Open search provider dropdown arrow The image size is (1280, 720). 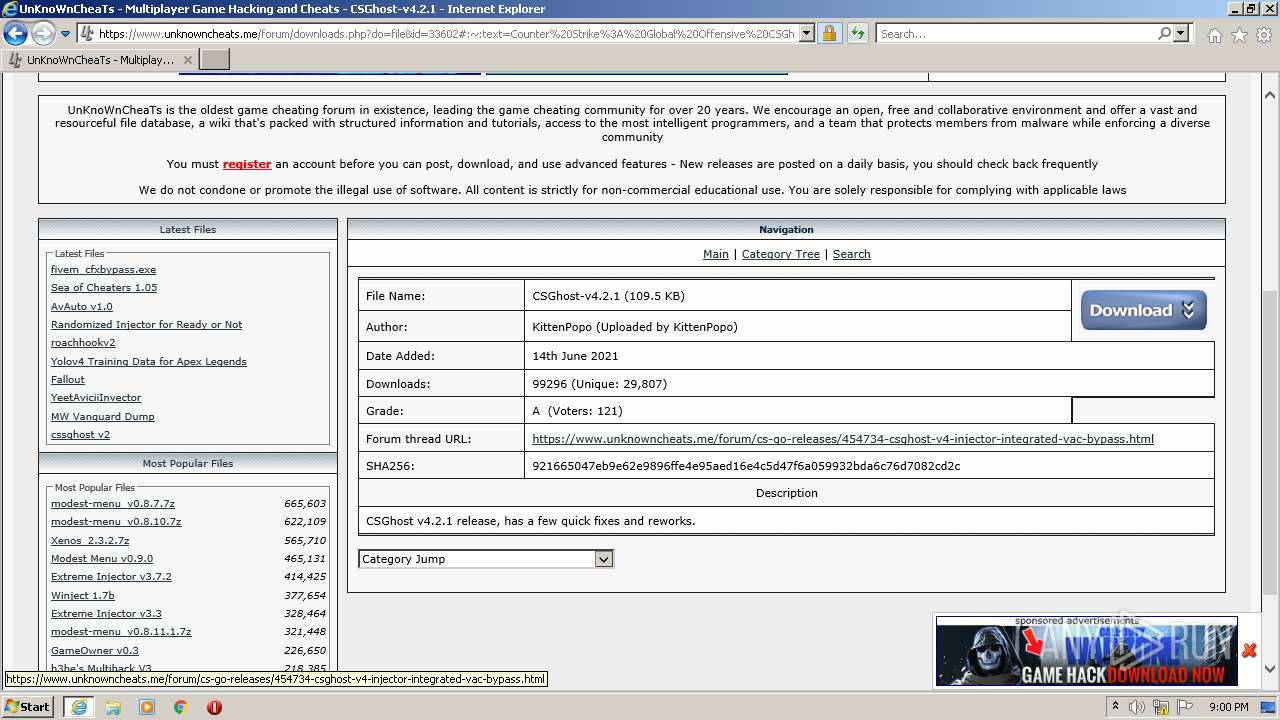[1181, 33]
